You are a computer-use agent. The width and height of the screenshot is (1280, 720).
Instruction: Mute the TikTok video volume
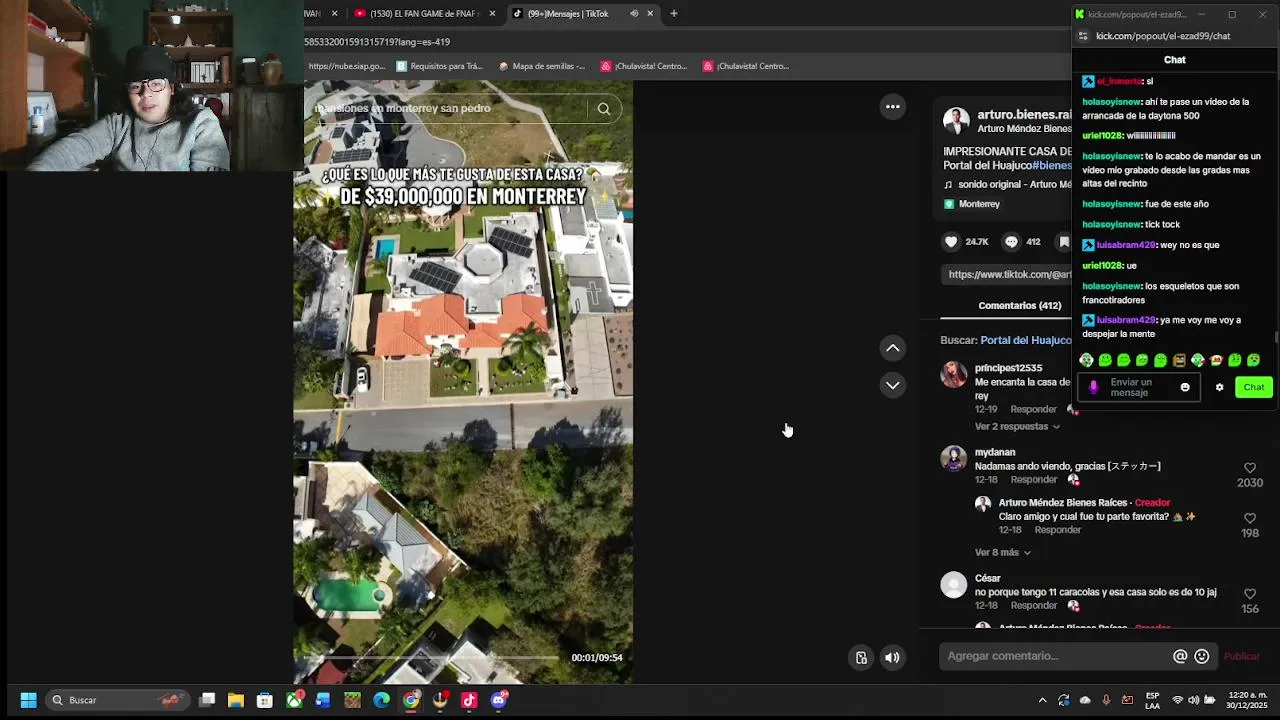coord(892,657)
